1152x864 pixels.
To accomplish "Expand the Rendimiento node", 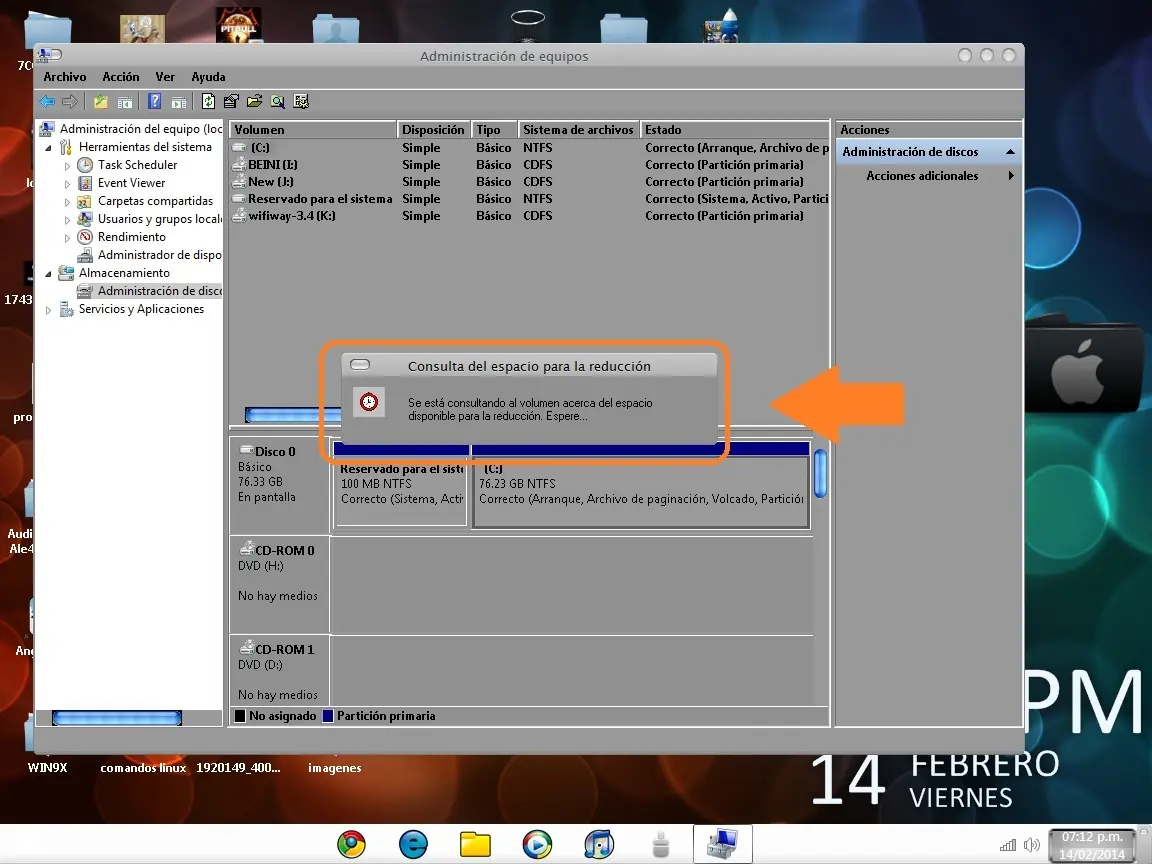I will [x=68, y=238].
